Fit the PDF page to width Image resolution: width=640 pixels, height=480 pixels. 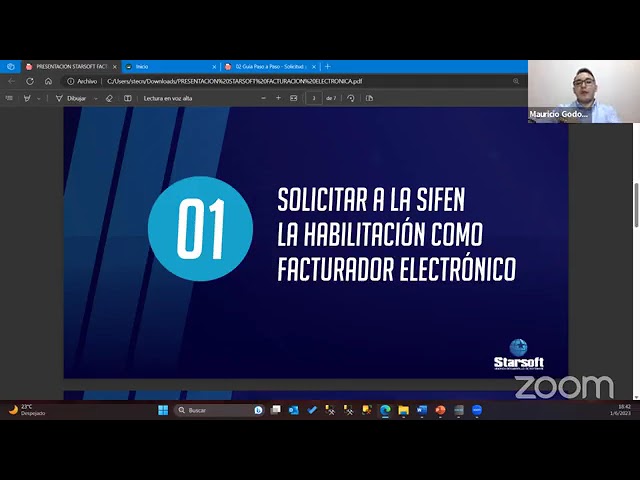click(x=293, y=98)
